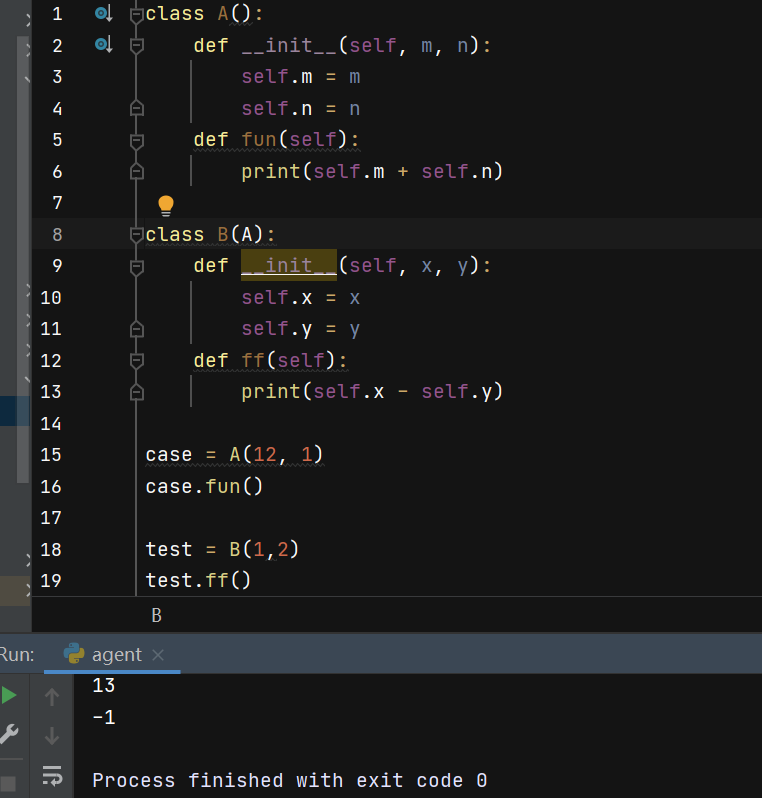The height and width of the screenshot is (798, 762).
Task: Click fold end marker on line 13
Action: (136, 392)
